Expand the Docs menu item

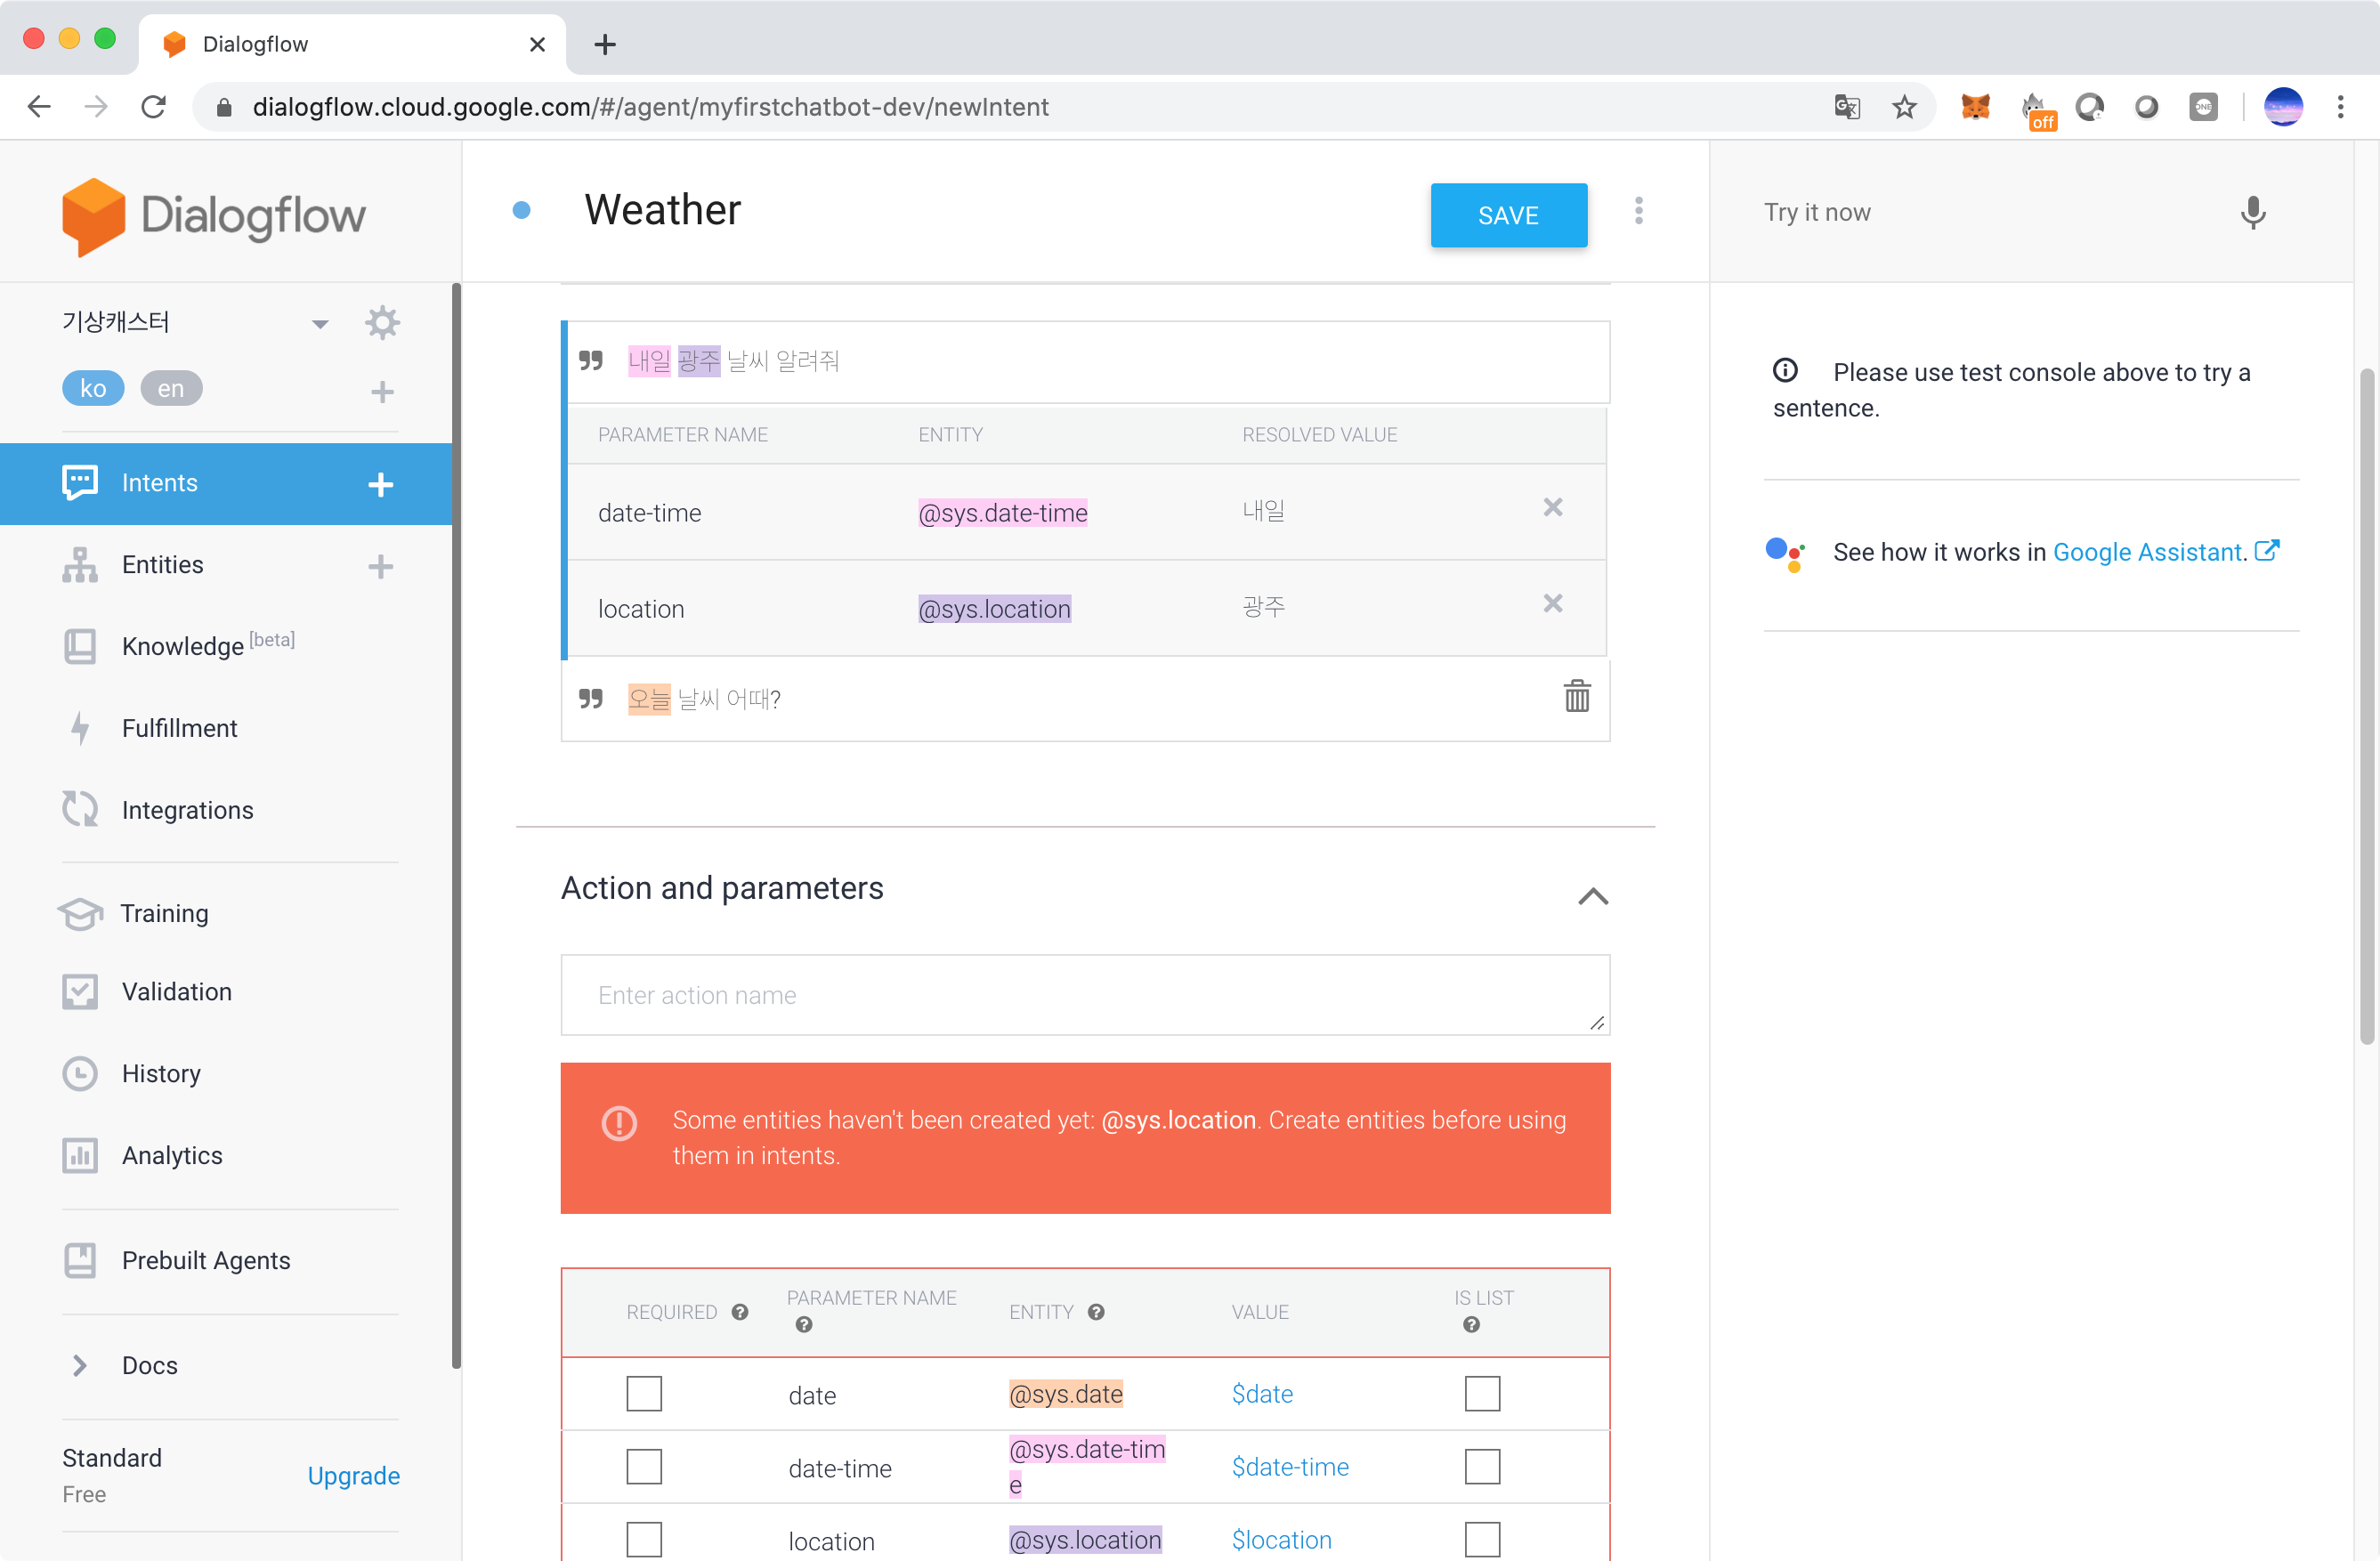[80, 1365]
